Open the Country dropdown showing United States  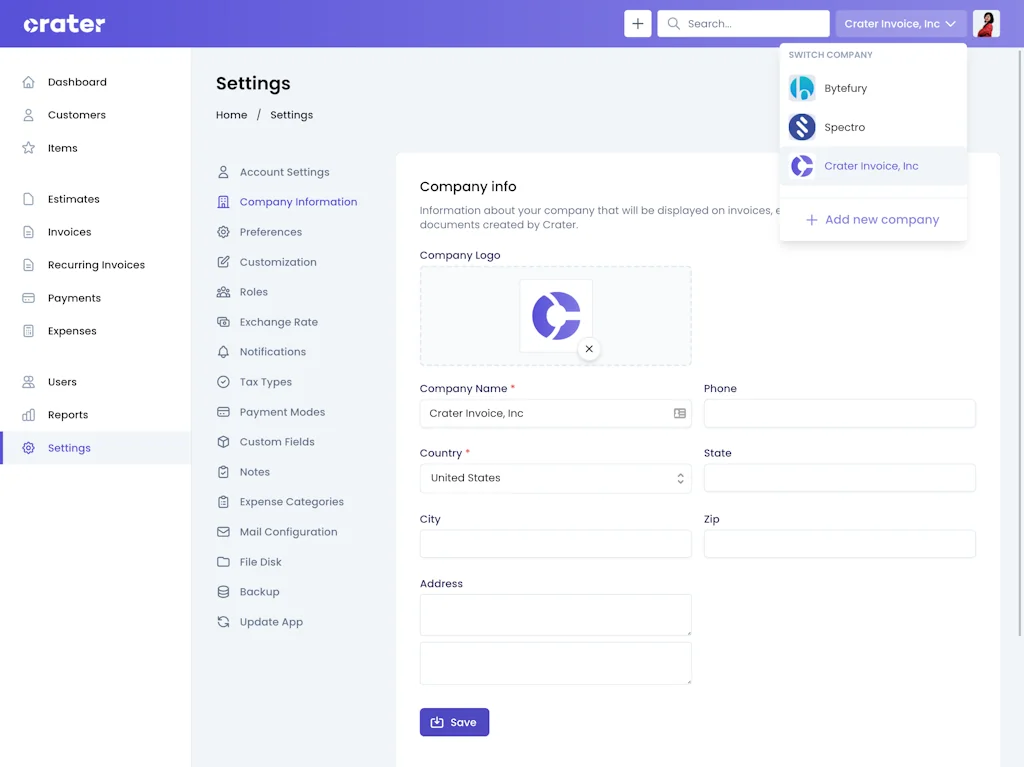[x=555, y=478]
